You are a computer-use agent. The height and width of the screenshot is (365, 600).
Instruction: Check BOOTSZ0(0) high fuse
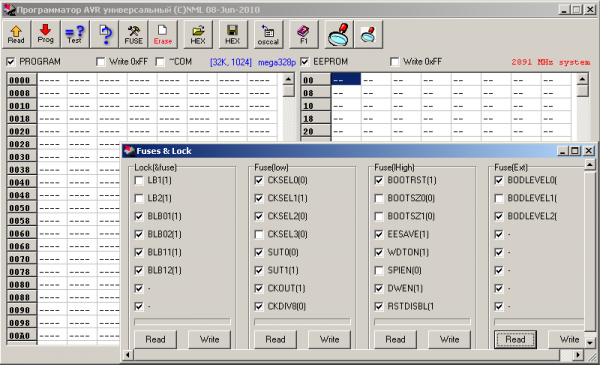tap(379, 198)
